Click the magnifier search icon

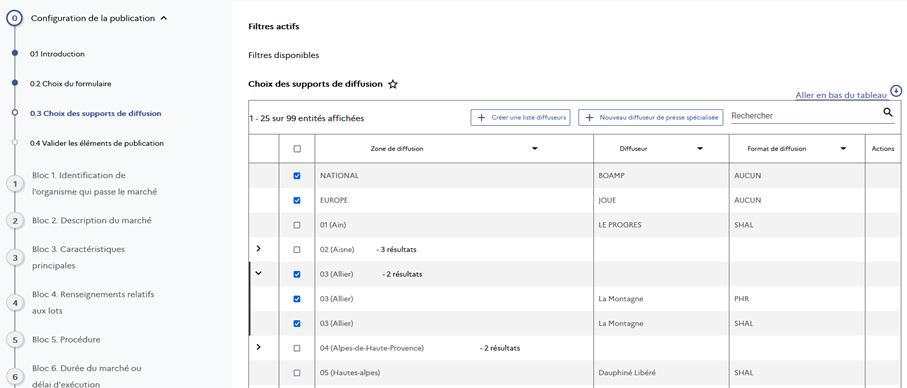[x=888, y=113]
